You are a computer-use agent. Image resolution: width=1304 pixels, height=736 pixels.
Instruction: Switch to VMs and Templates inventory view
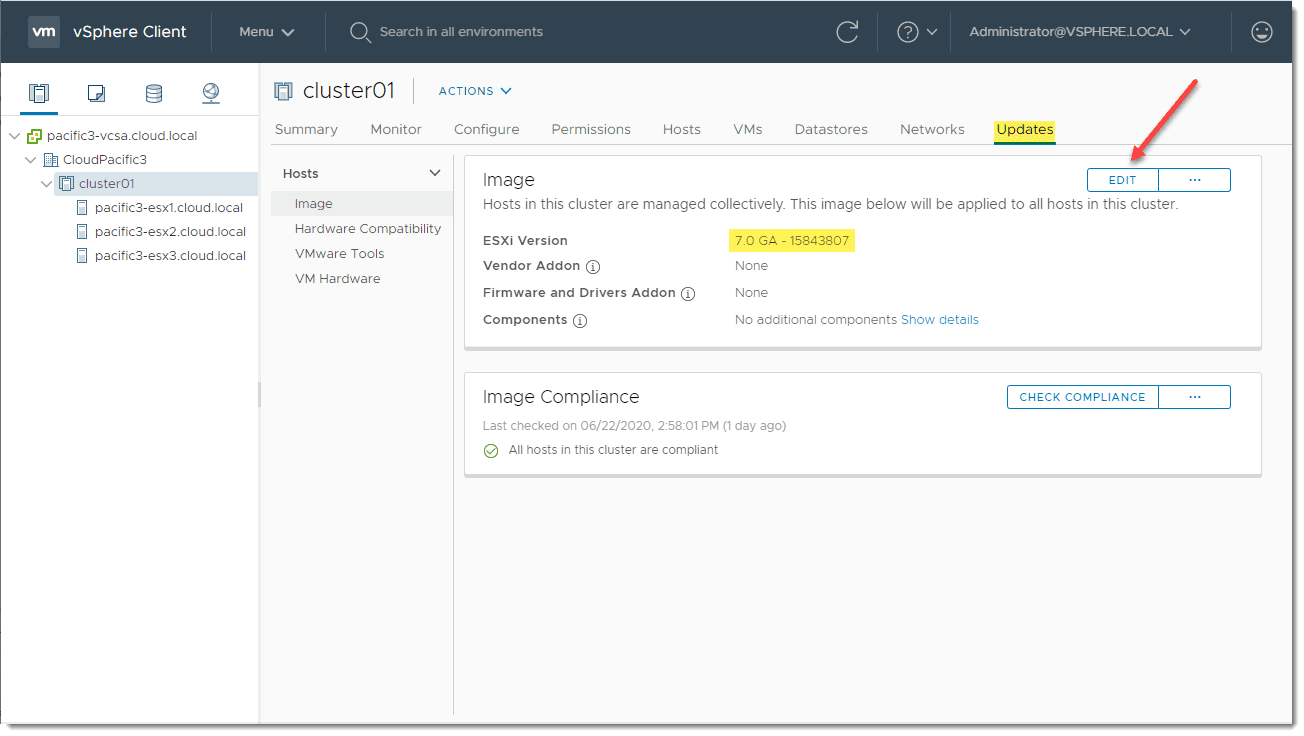tap(96, 93)
